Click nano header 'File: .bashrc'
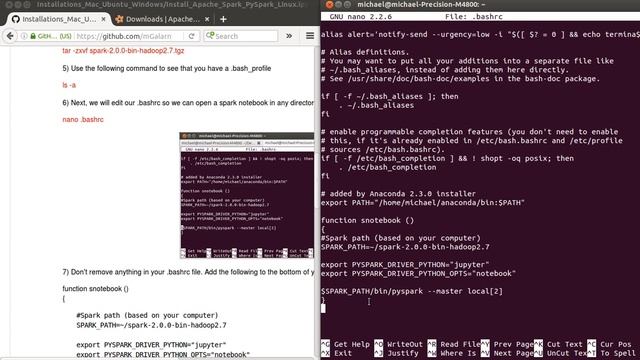This screenshot has height=360, width=640. tap(473, 17)
